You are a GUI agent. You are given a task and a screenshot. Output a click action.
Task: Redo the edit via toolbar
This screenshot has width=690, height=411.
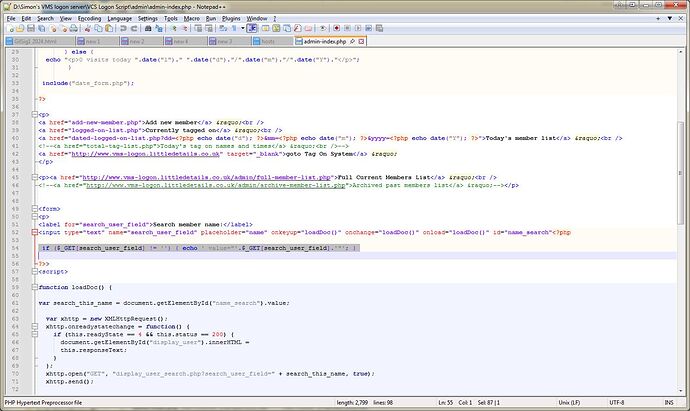tap(134, 28)
